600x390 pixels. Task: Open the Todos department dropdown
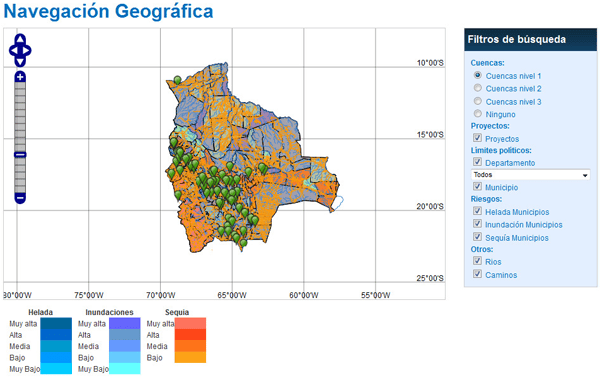pyautogui.click(x=530, y=175)
